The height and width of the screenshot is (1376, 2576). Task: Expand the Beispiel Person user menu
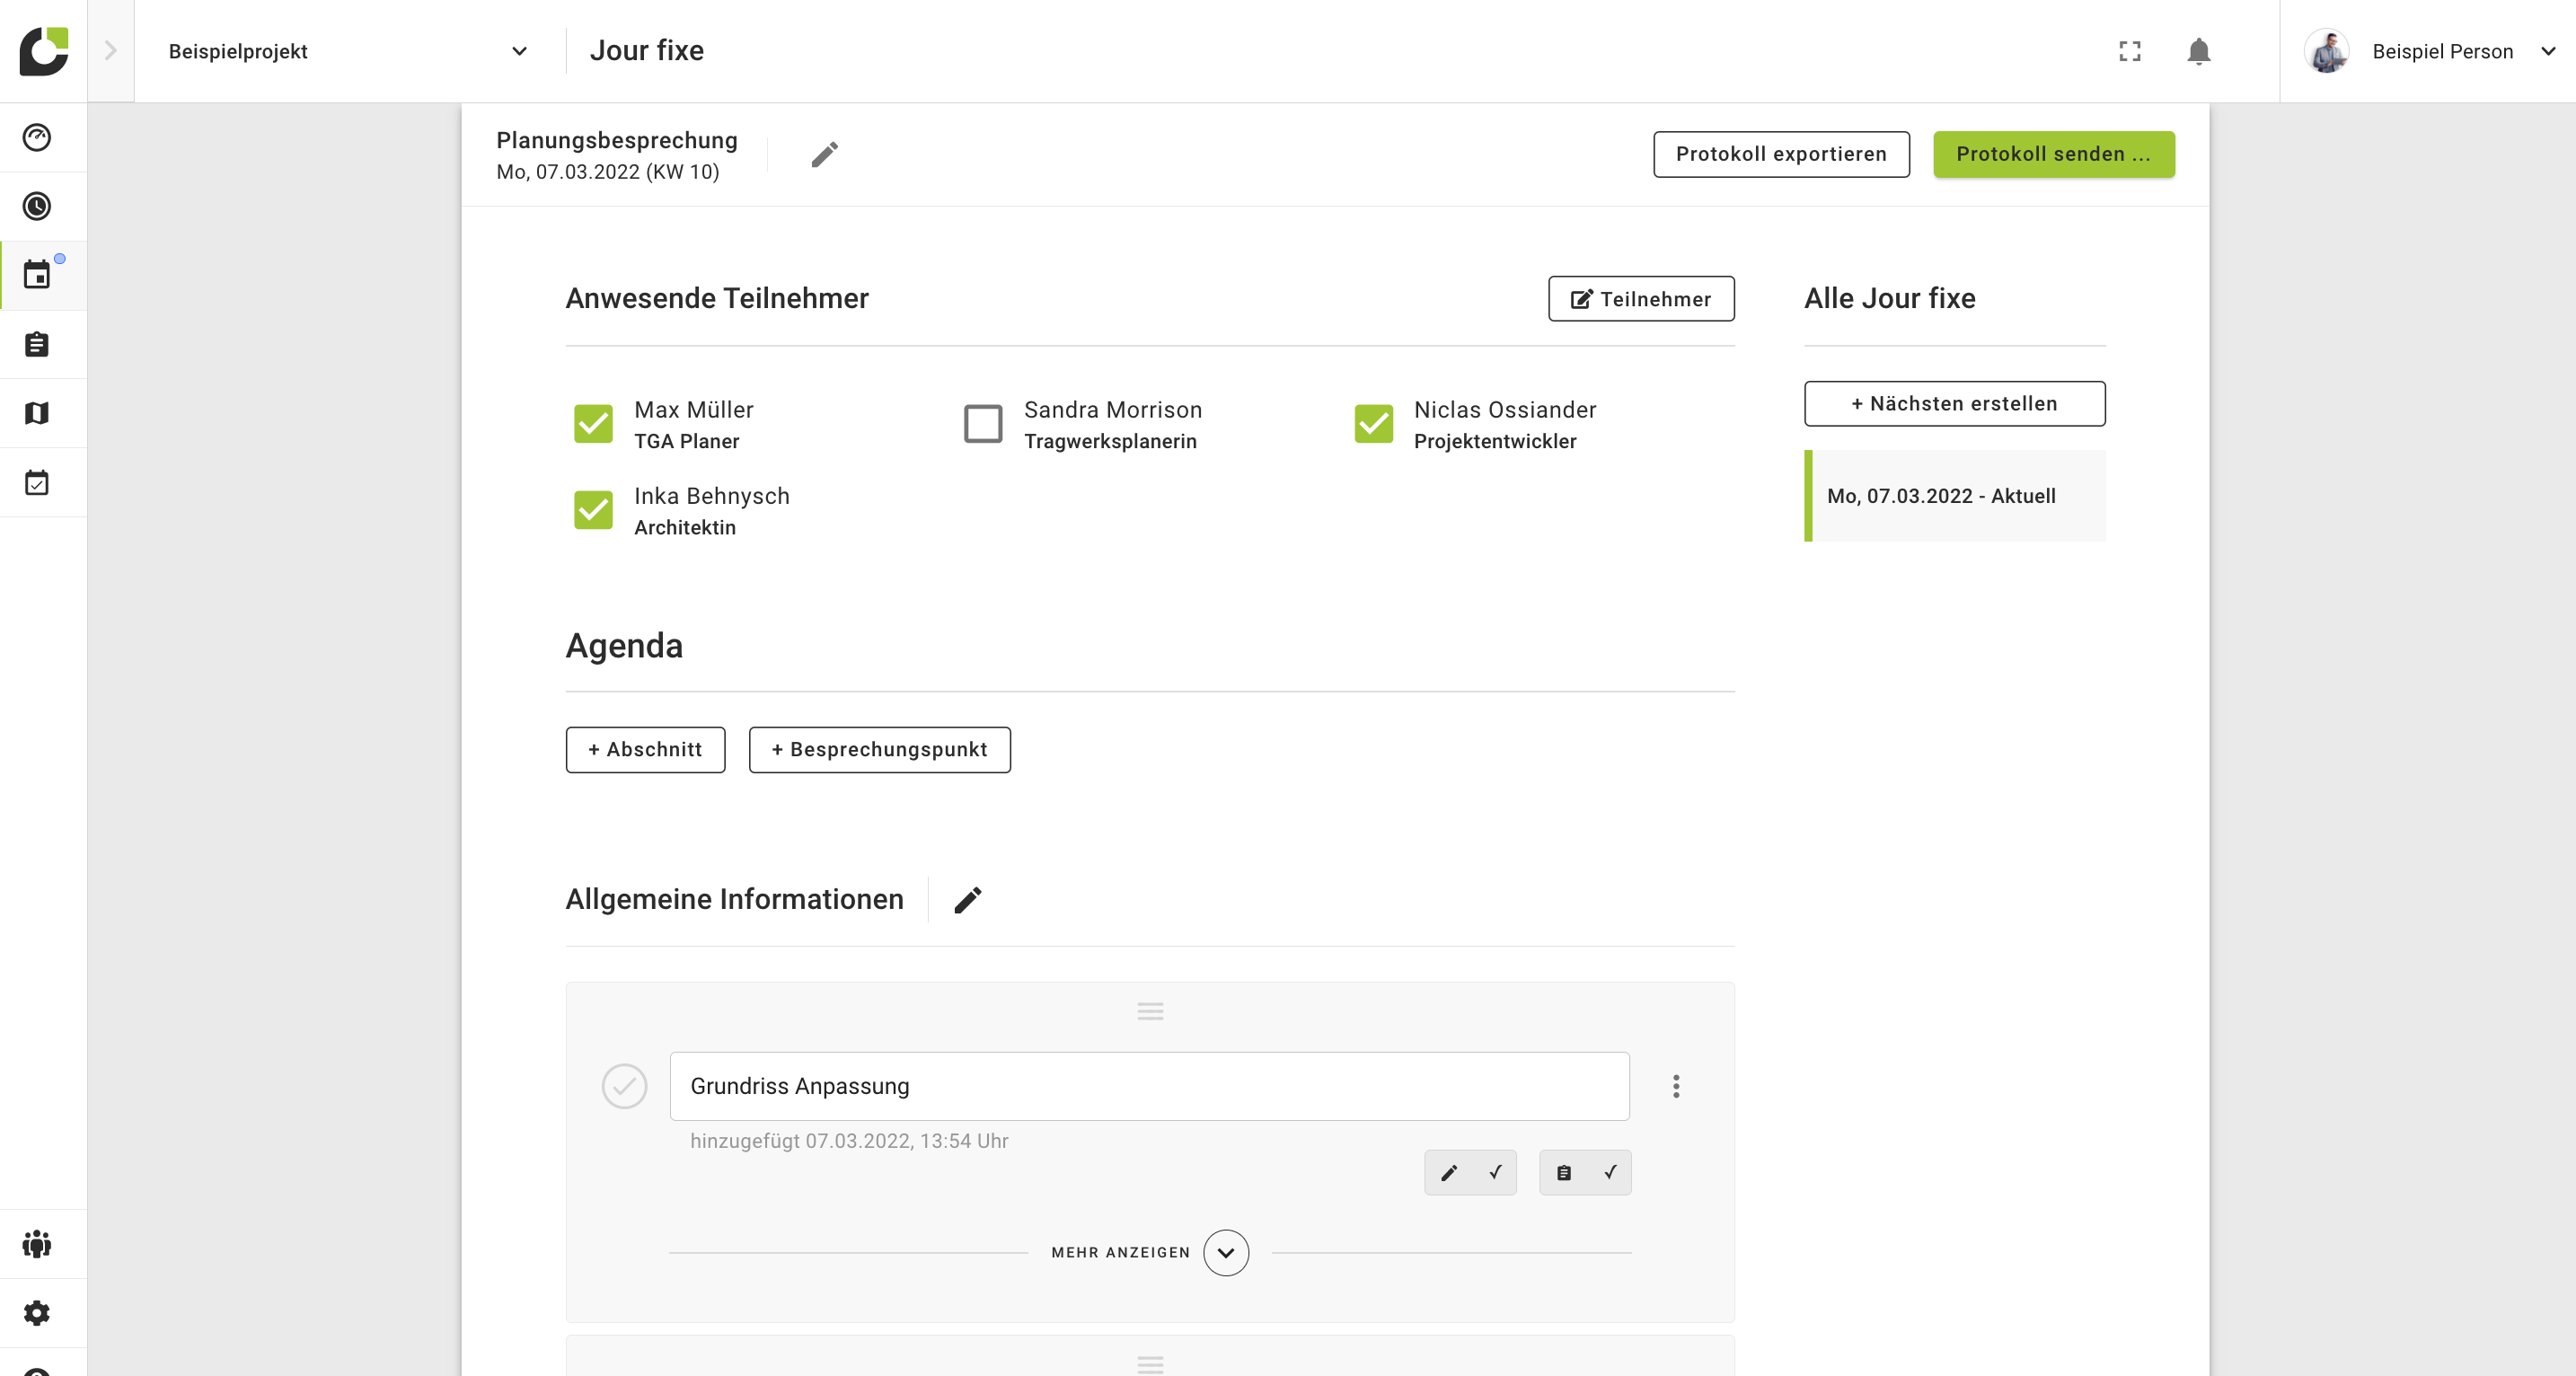tap(2546, 51)
